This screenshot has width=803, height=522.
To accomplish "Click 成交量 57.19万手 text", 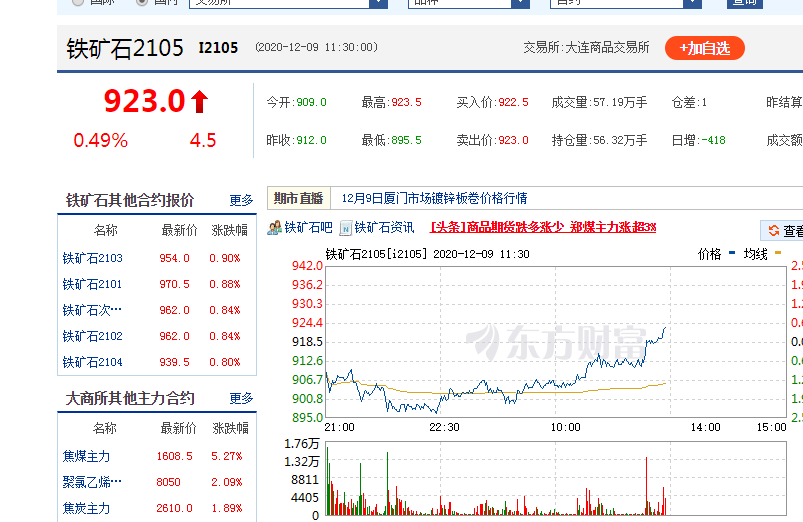I will pos(599,102).
